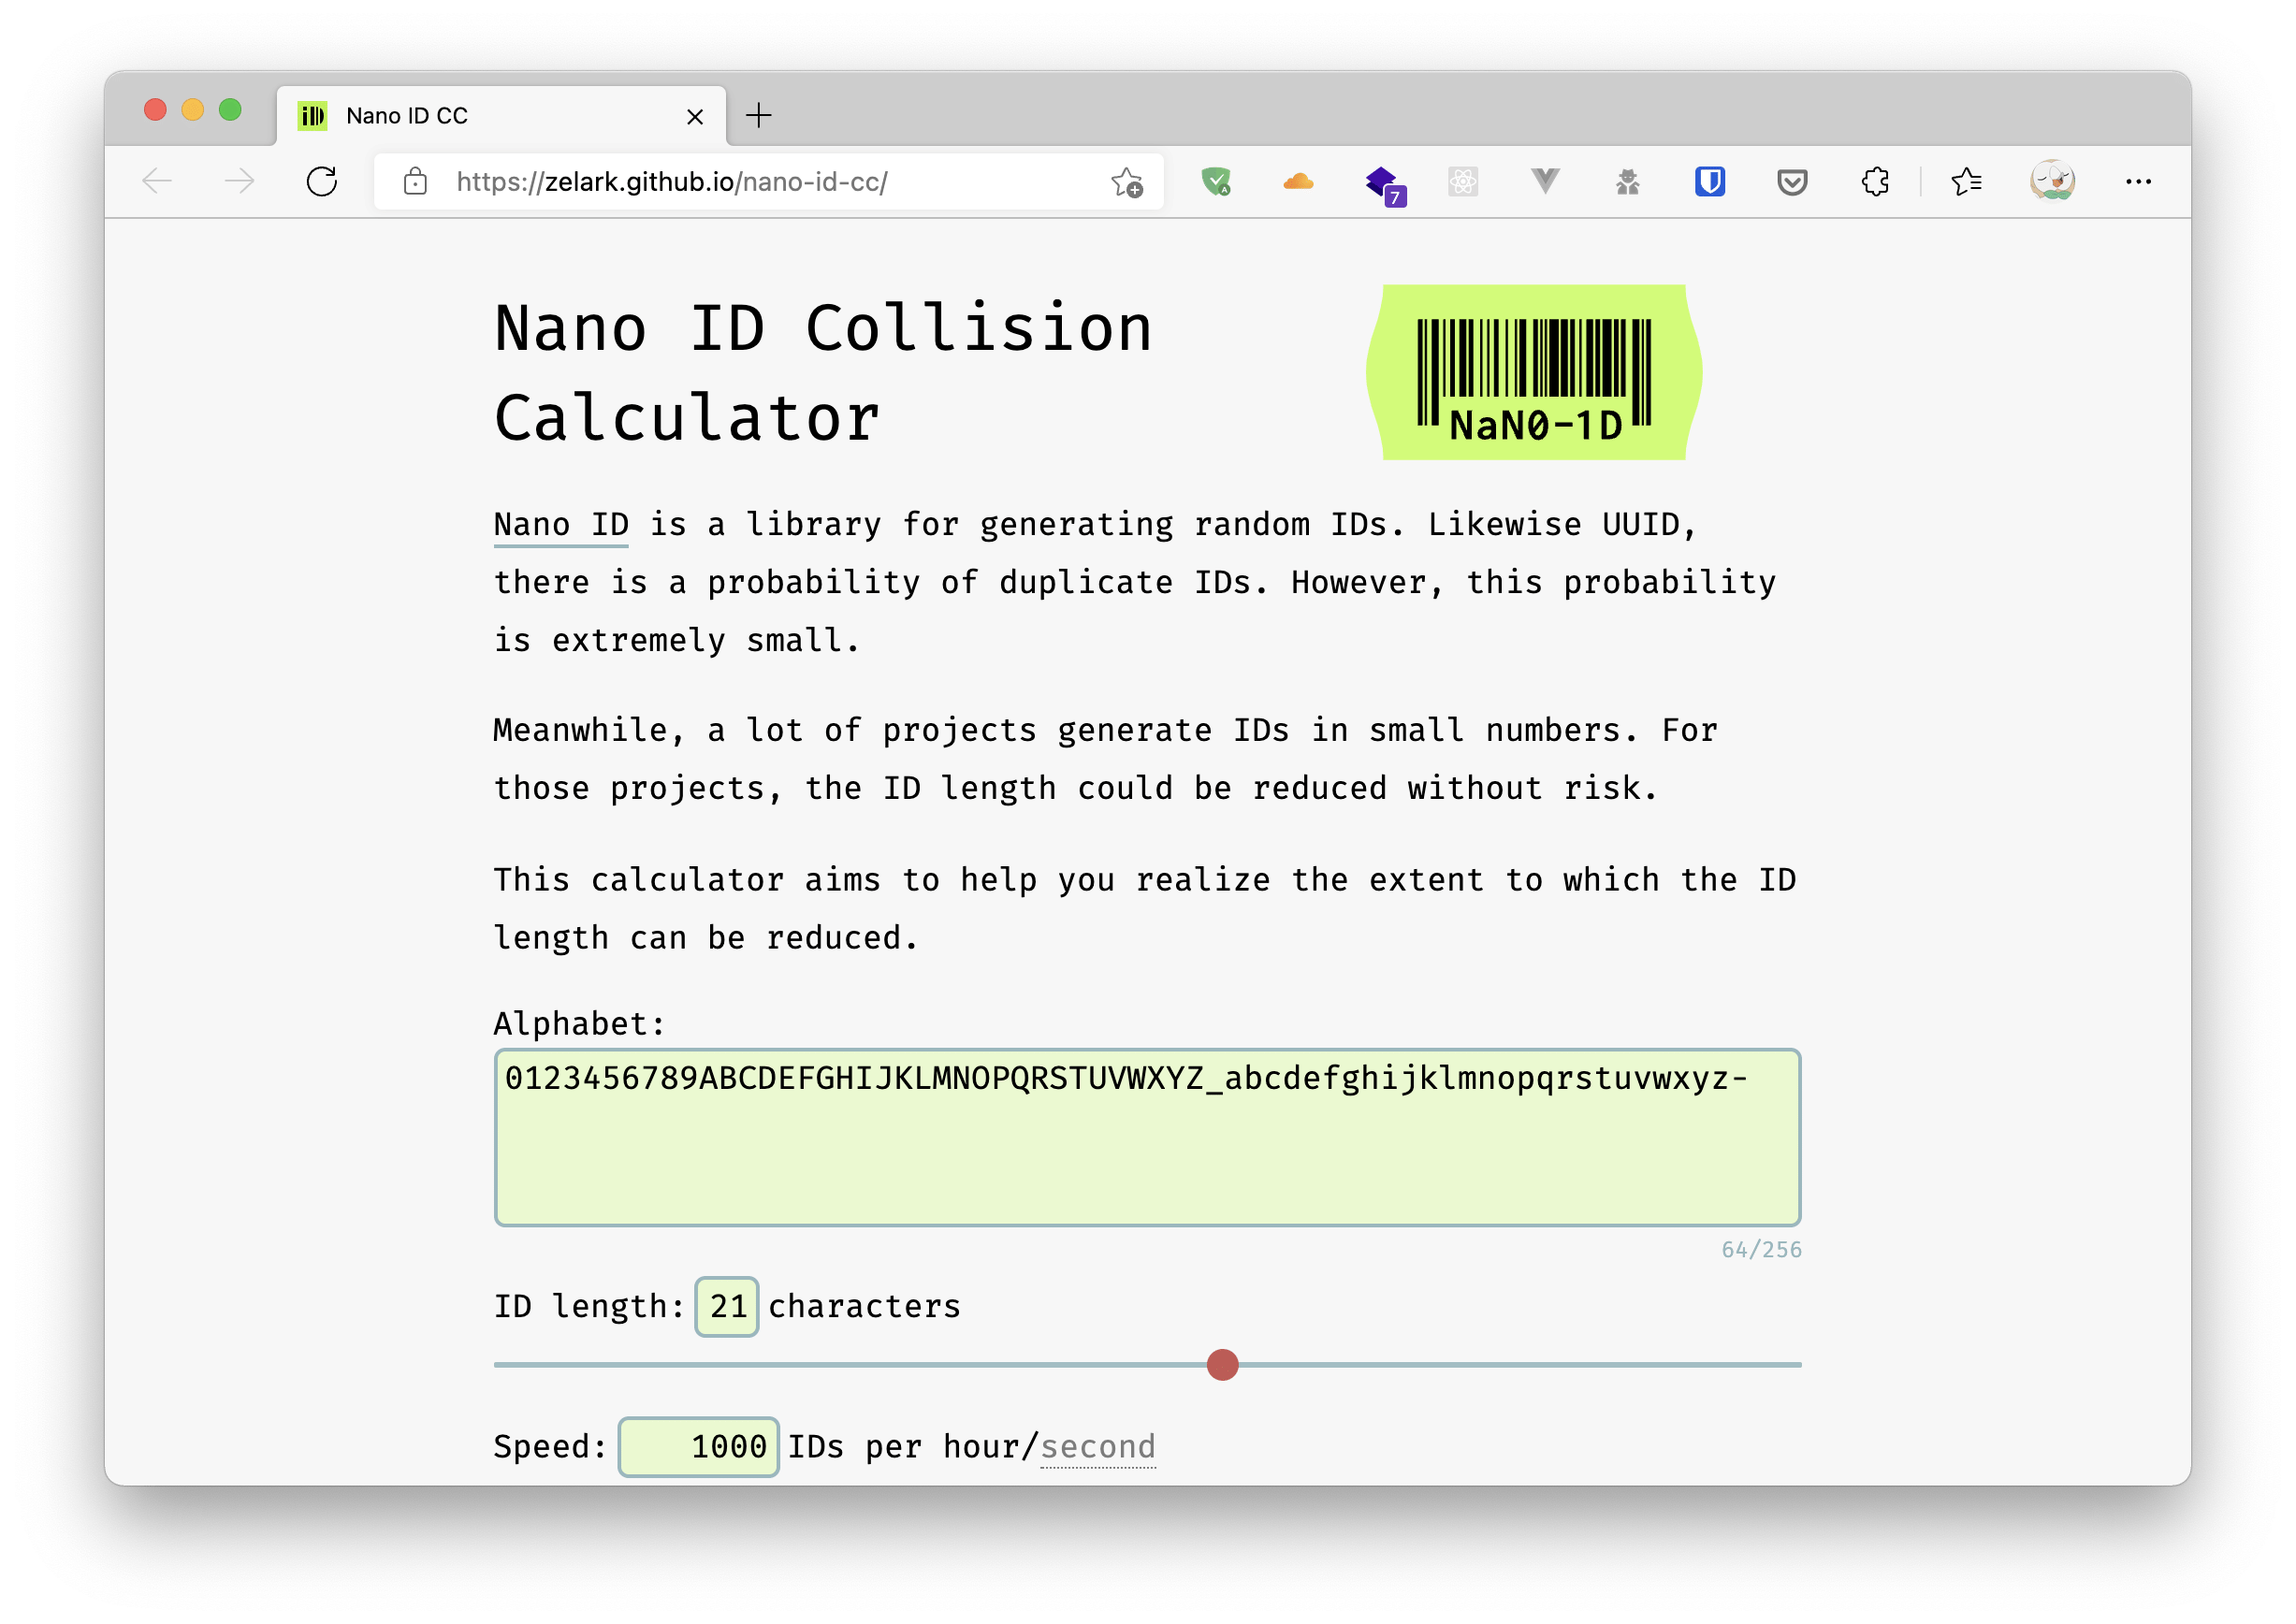Switch speed unit to second
Viewport: 2296px width, 1624px height.
1098,1447
